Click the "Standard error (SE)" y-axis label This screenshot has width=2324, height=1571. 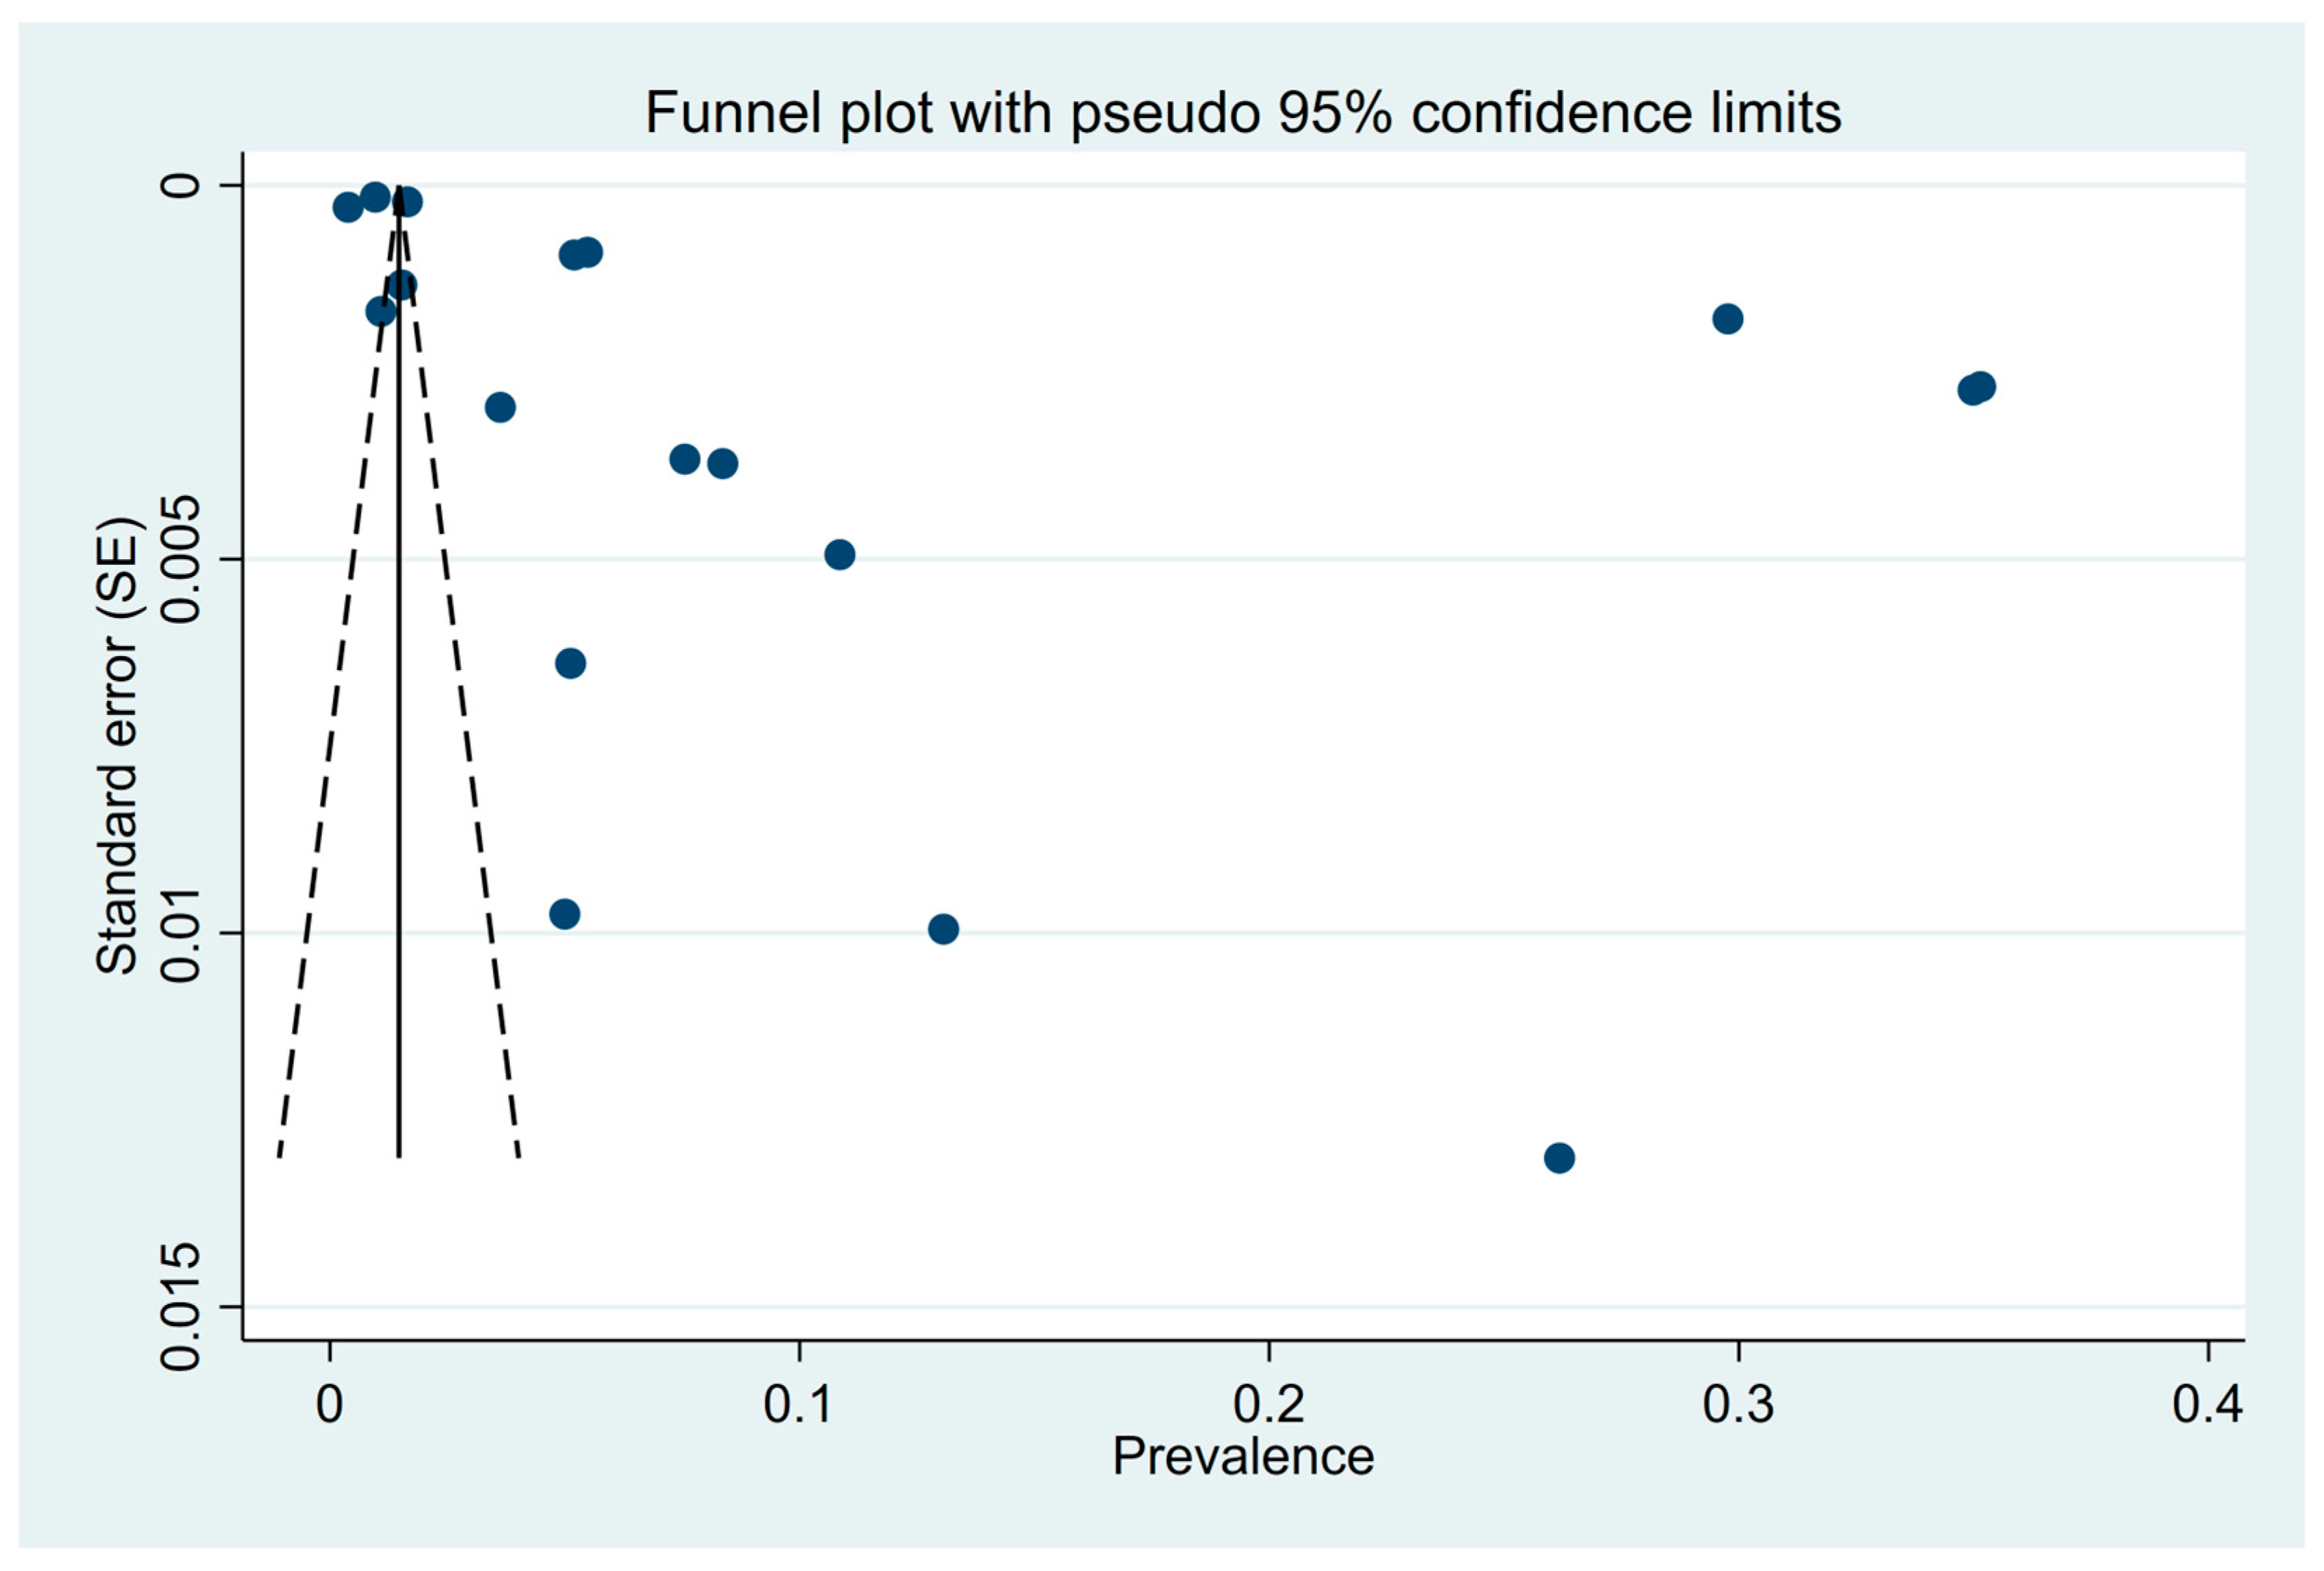117,745
